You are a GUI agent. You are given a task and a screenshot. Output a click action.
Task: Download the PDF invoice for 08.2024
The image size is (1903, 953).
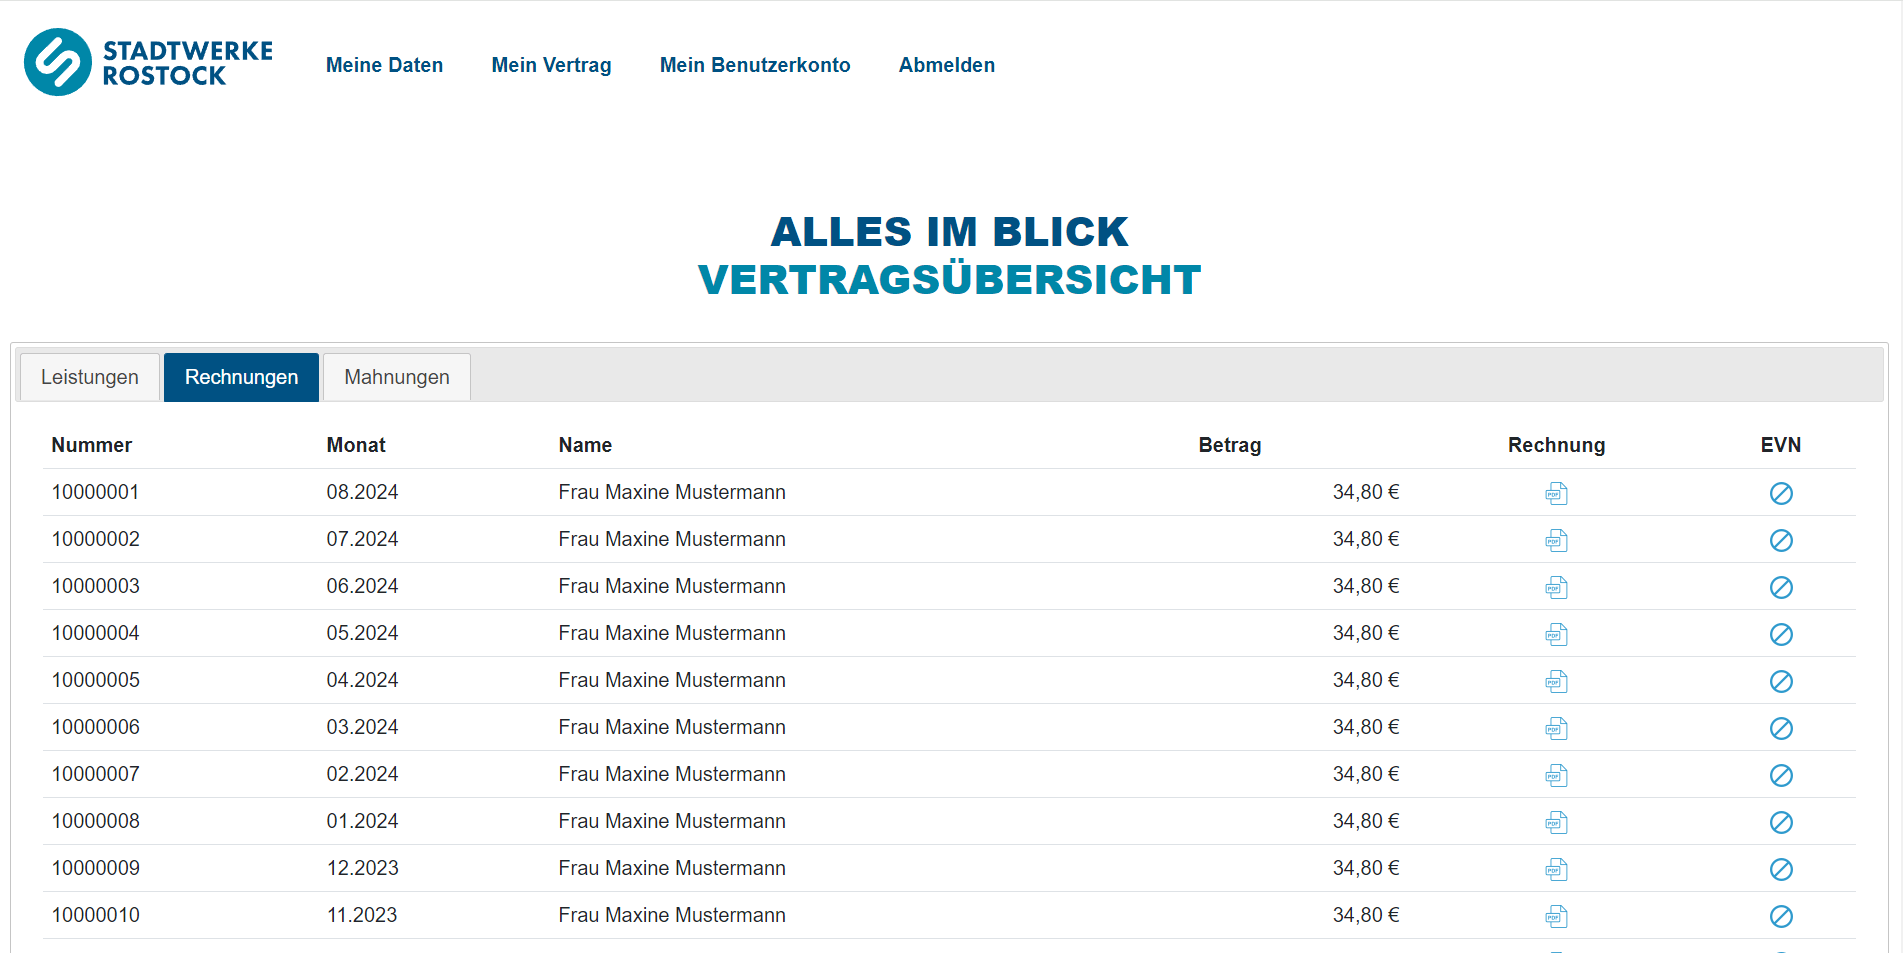[1556, 493]
